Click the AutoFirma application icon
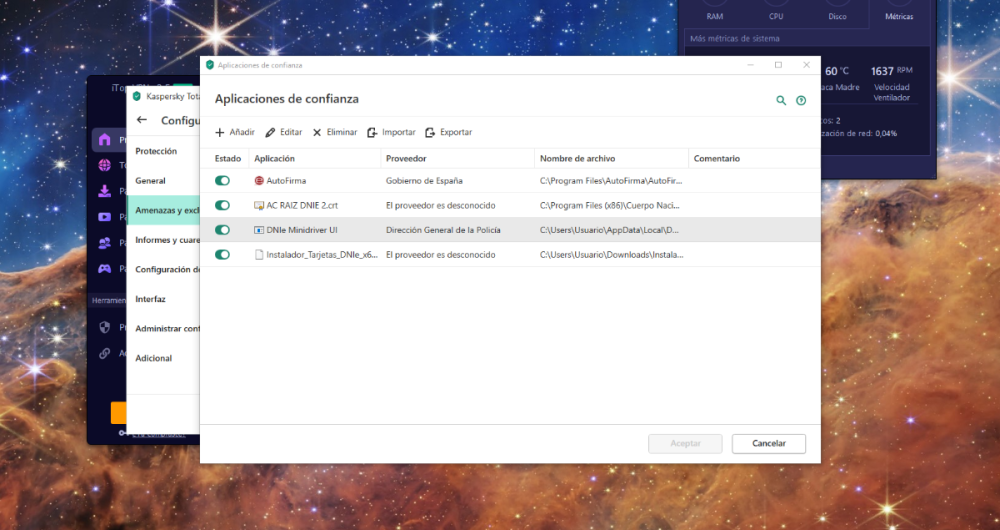This screenshot has width=1000, height=530. click(259, 180)
